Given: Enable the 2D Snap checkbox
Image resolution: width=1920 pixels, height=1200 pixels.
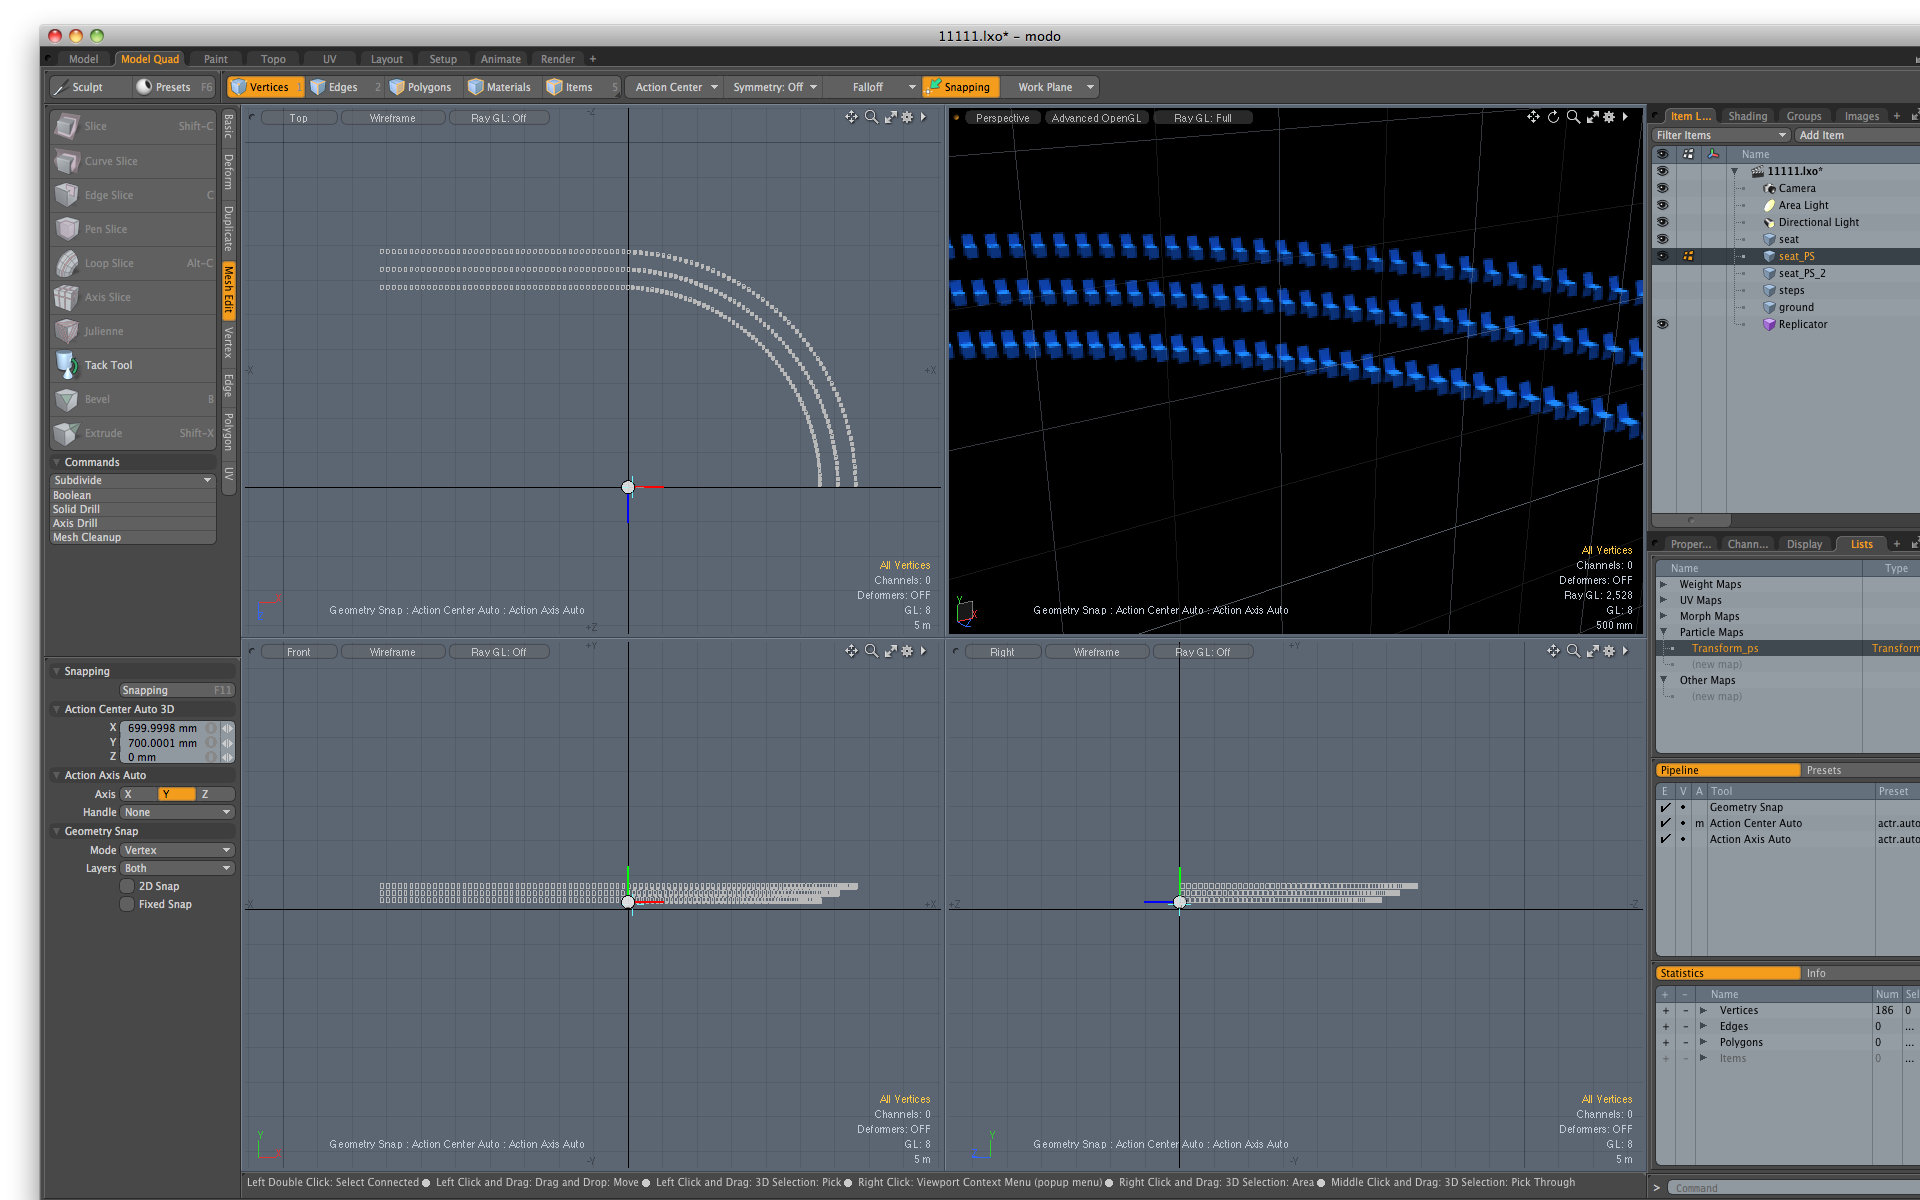Looking at the screenshot, I should tap(127, 886).
